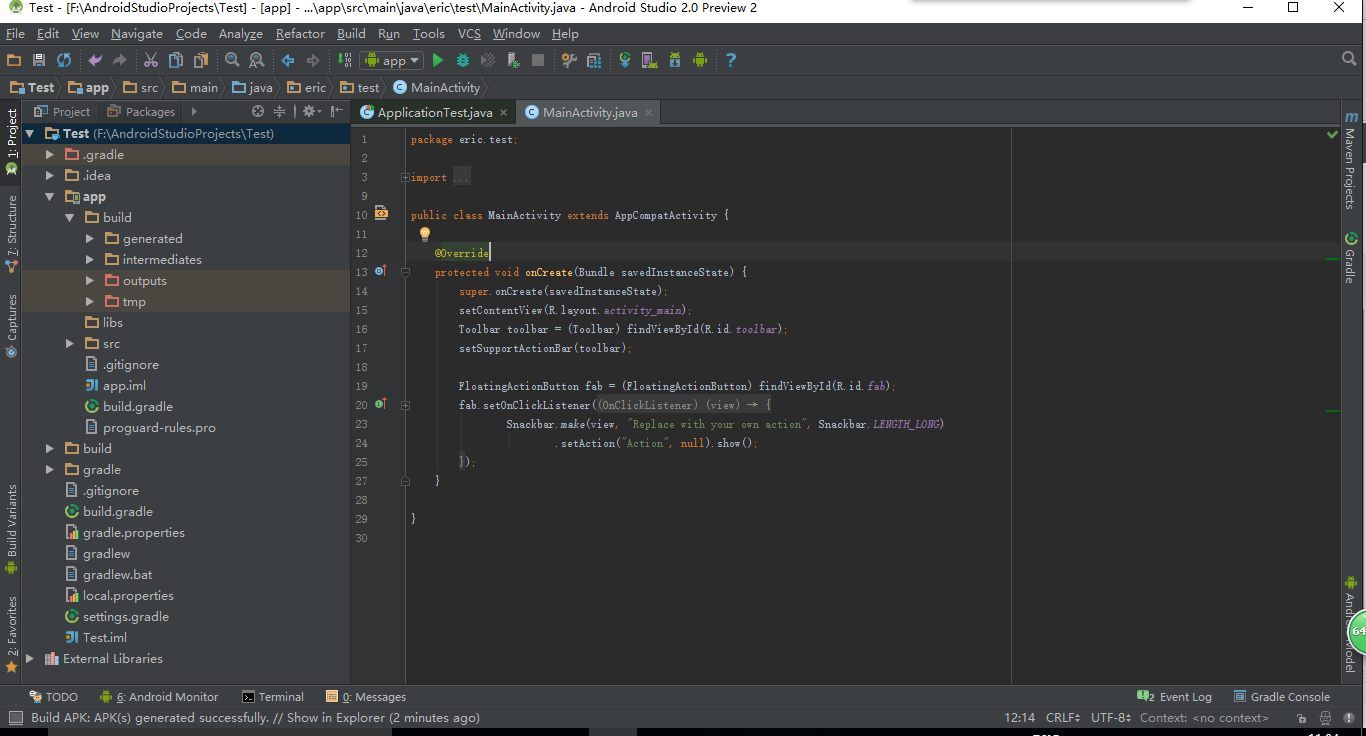The height and width of the screenshot is (736, 1366).
Task: Hide the Project tool window
Action: pos(335,111)
